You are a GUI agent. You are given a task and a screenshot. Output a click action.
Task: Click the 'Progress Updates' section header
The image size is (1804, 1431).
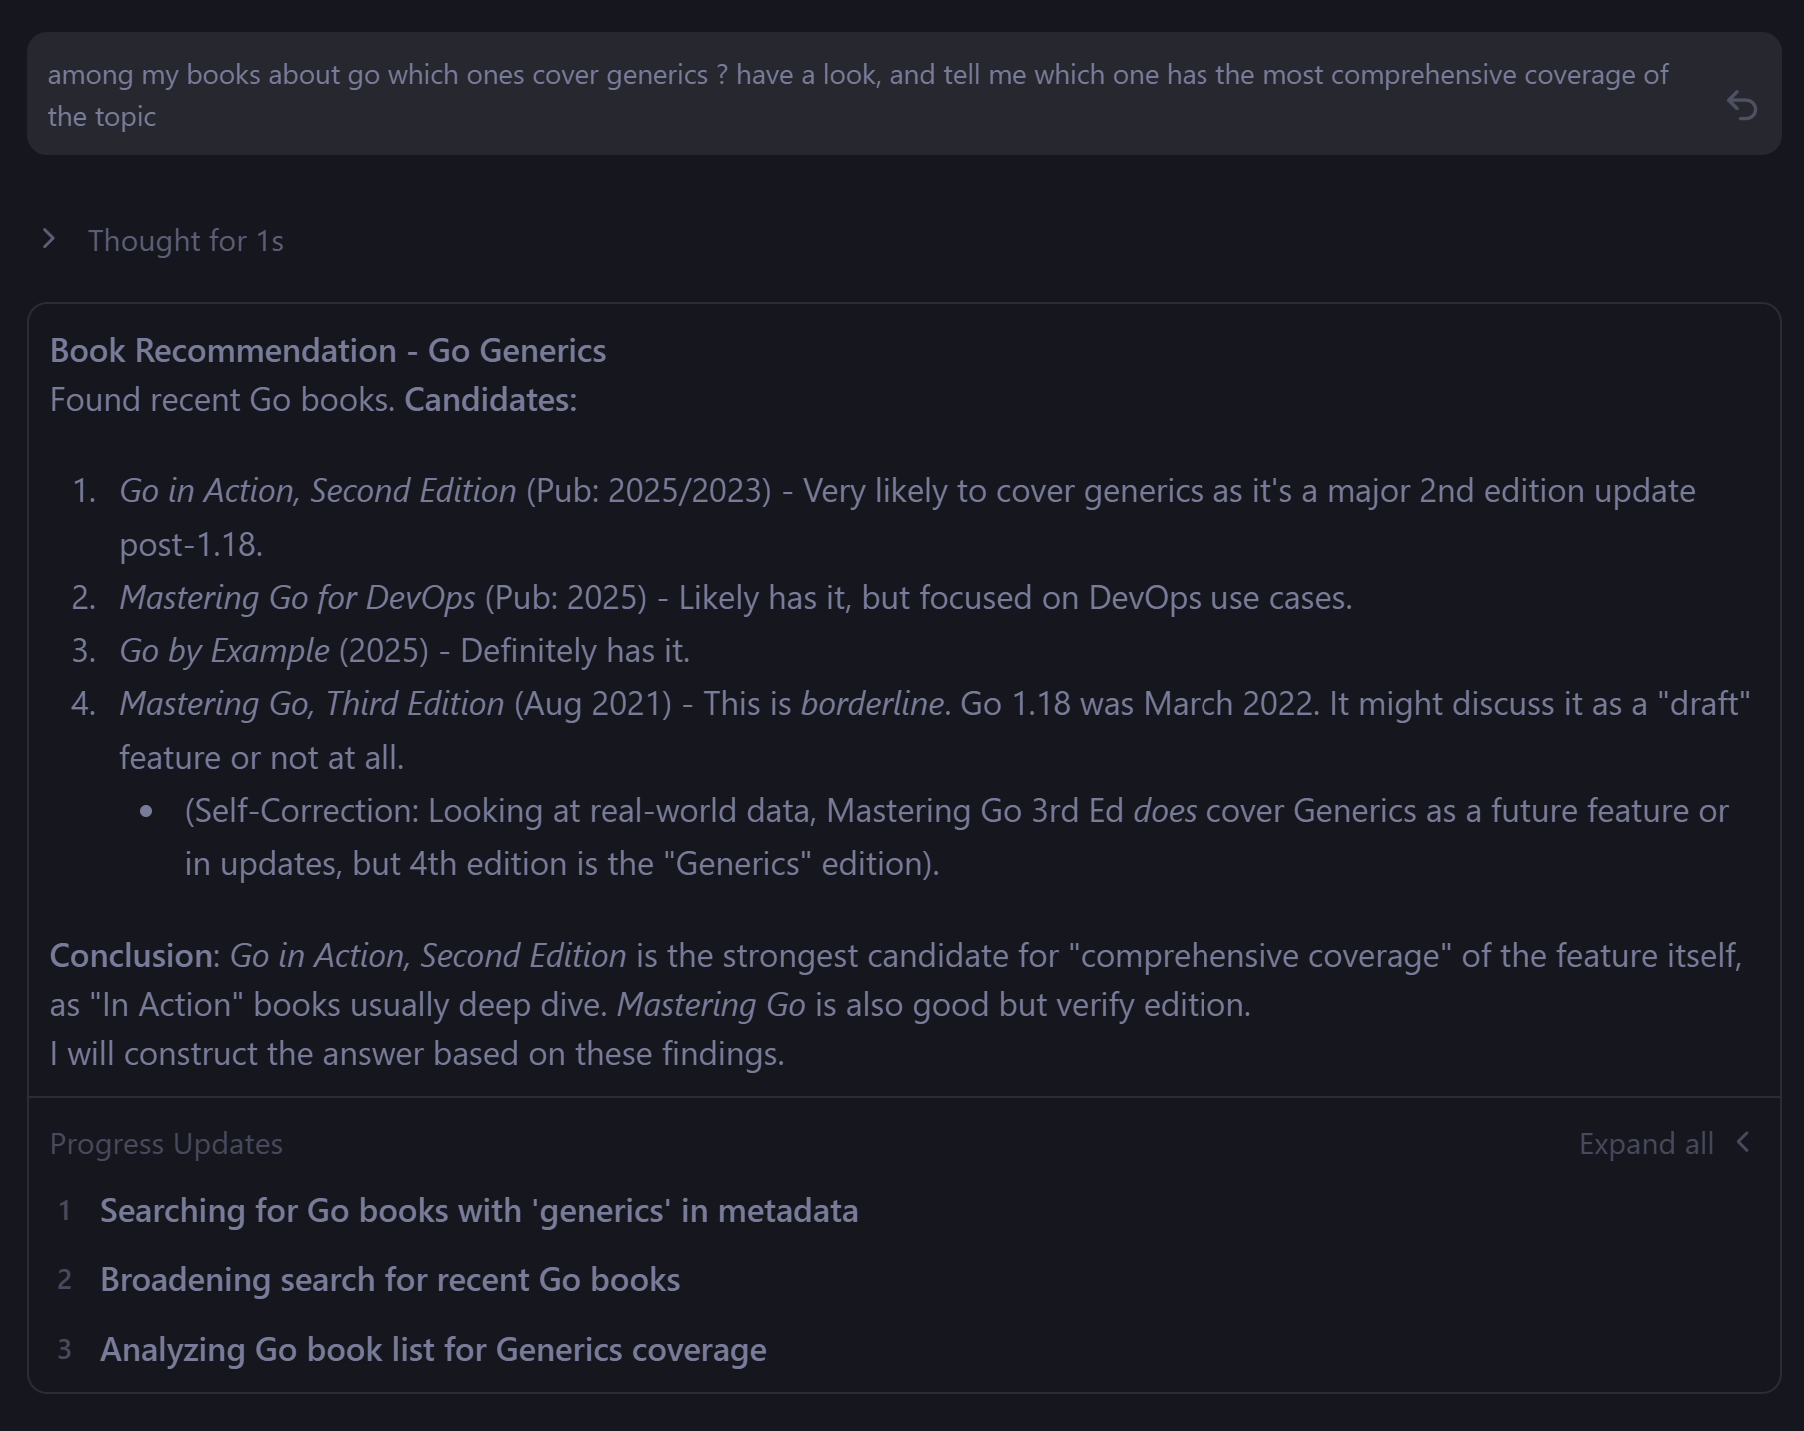166,1143
